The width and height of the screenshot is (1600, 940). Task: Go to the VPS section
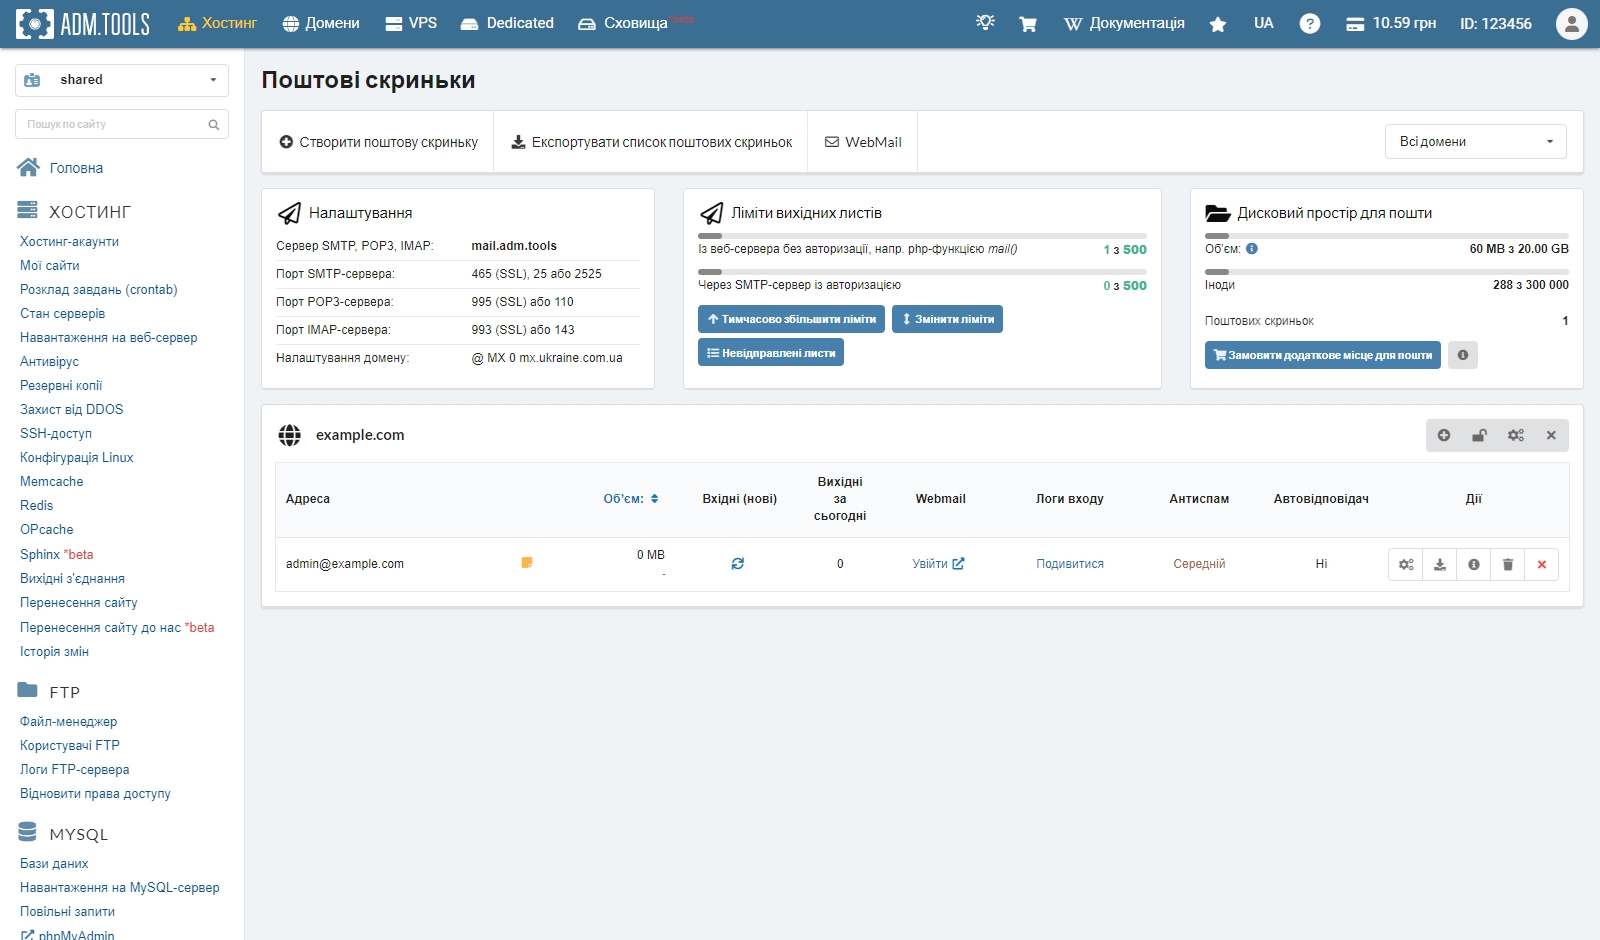411,23
